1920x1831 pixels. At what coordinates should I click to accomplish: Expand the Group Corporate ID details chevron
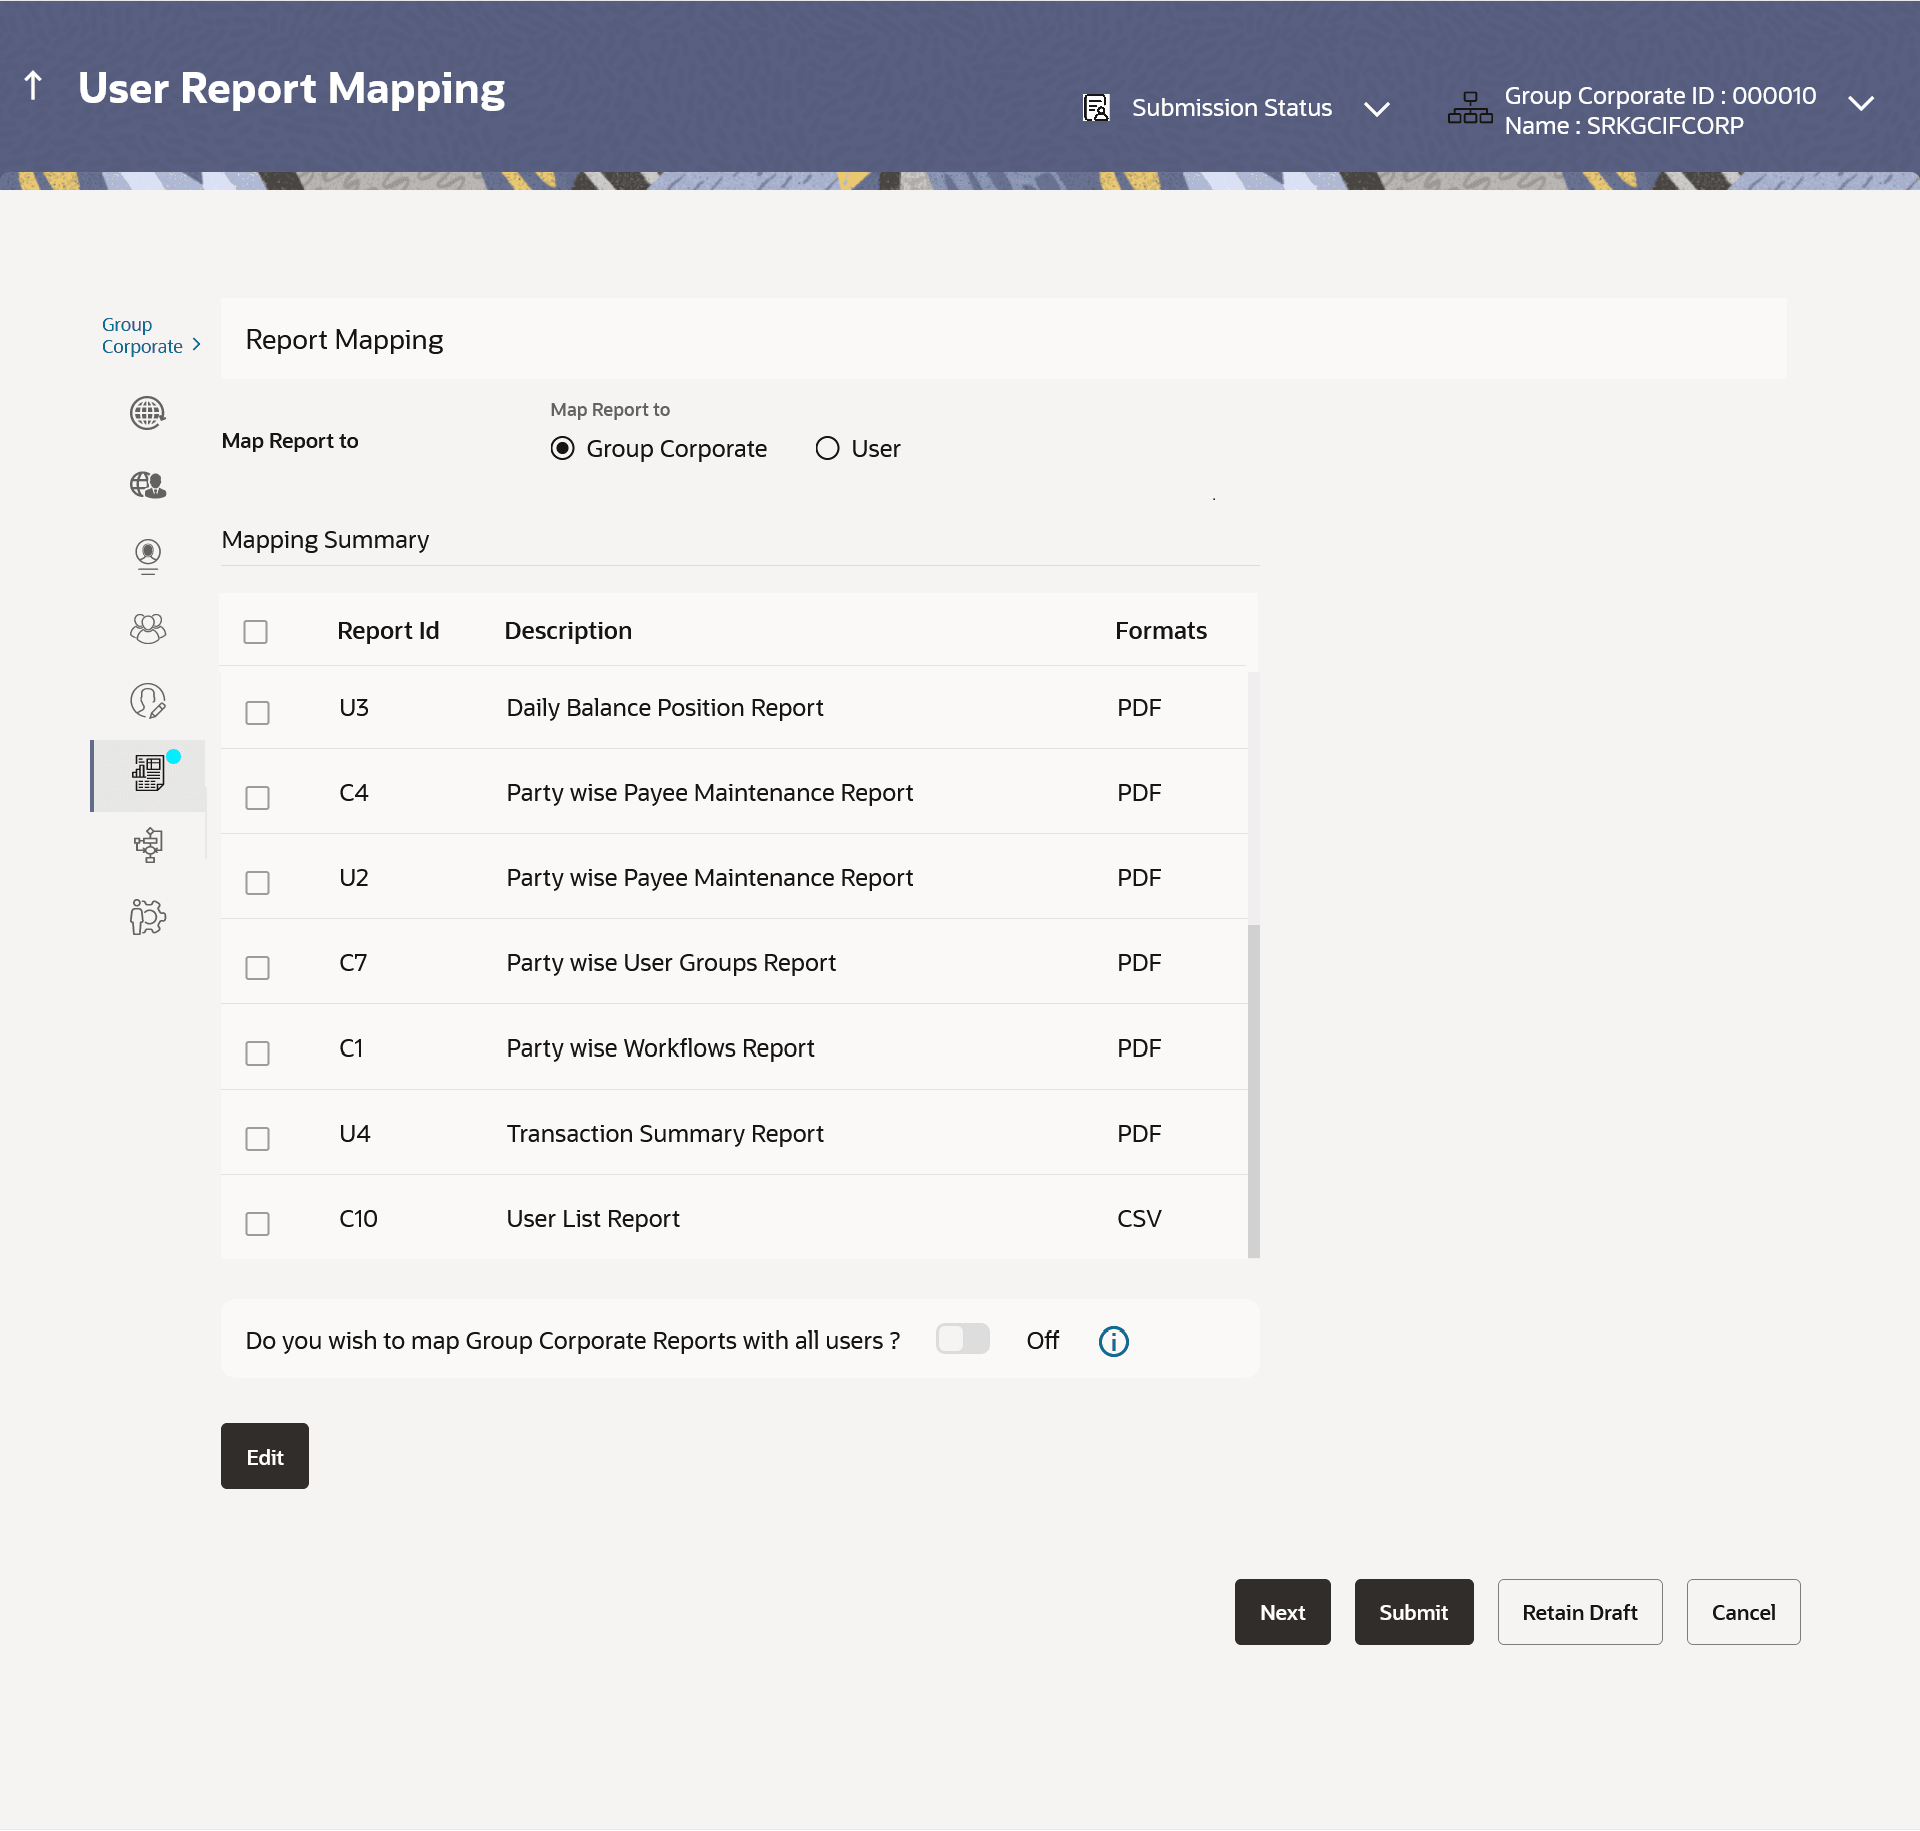pyautogui.click(x=1861, y=104)
